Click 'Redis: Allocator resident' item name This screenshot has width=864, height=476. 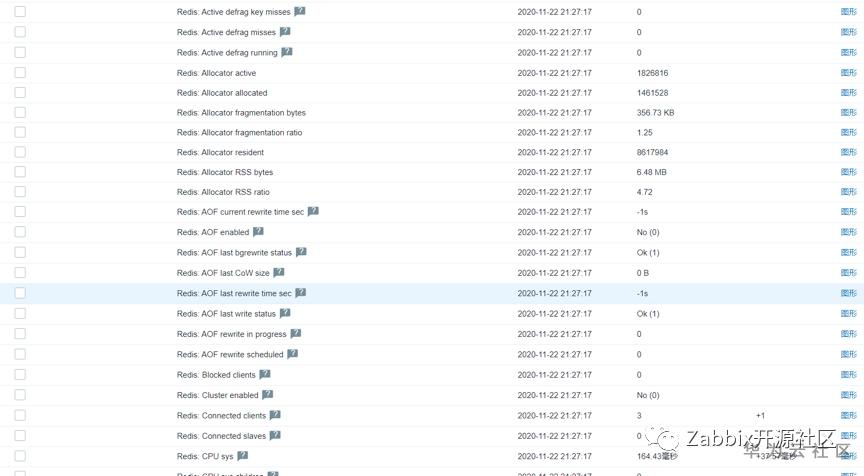click(220, 152)
